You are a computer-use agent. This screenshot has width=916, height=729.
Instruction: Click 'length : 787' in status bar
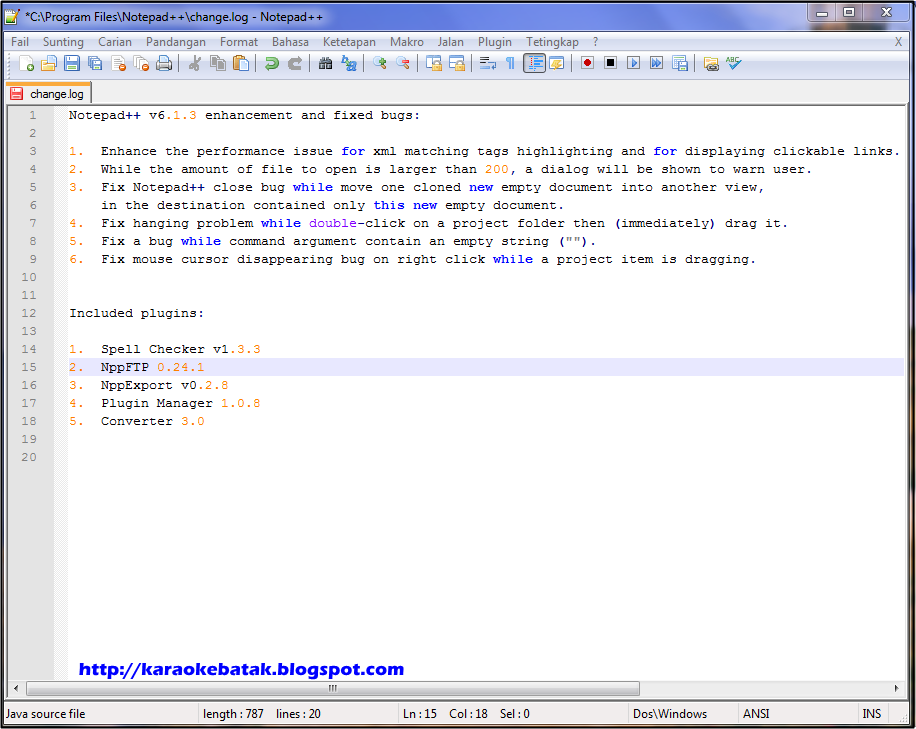click(233, 714)
